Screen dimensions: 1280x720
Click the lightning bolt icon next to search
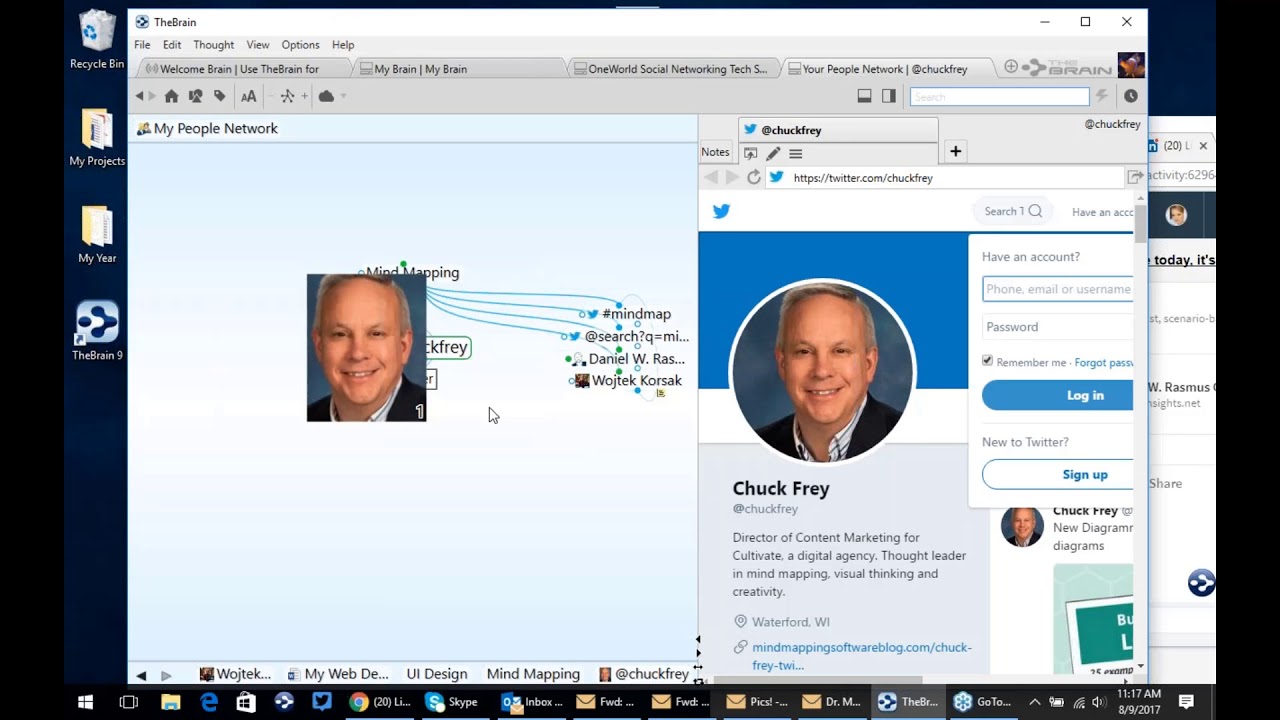click(1102, 96)
